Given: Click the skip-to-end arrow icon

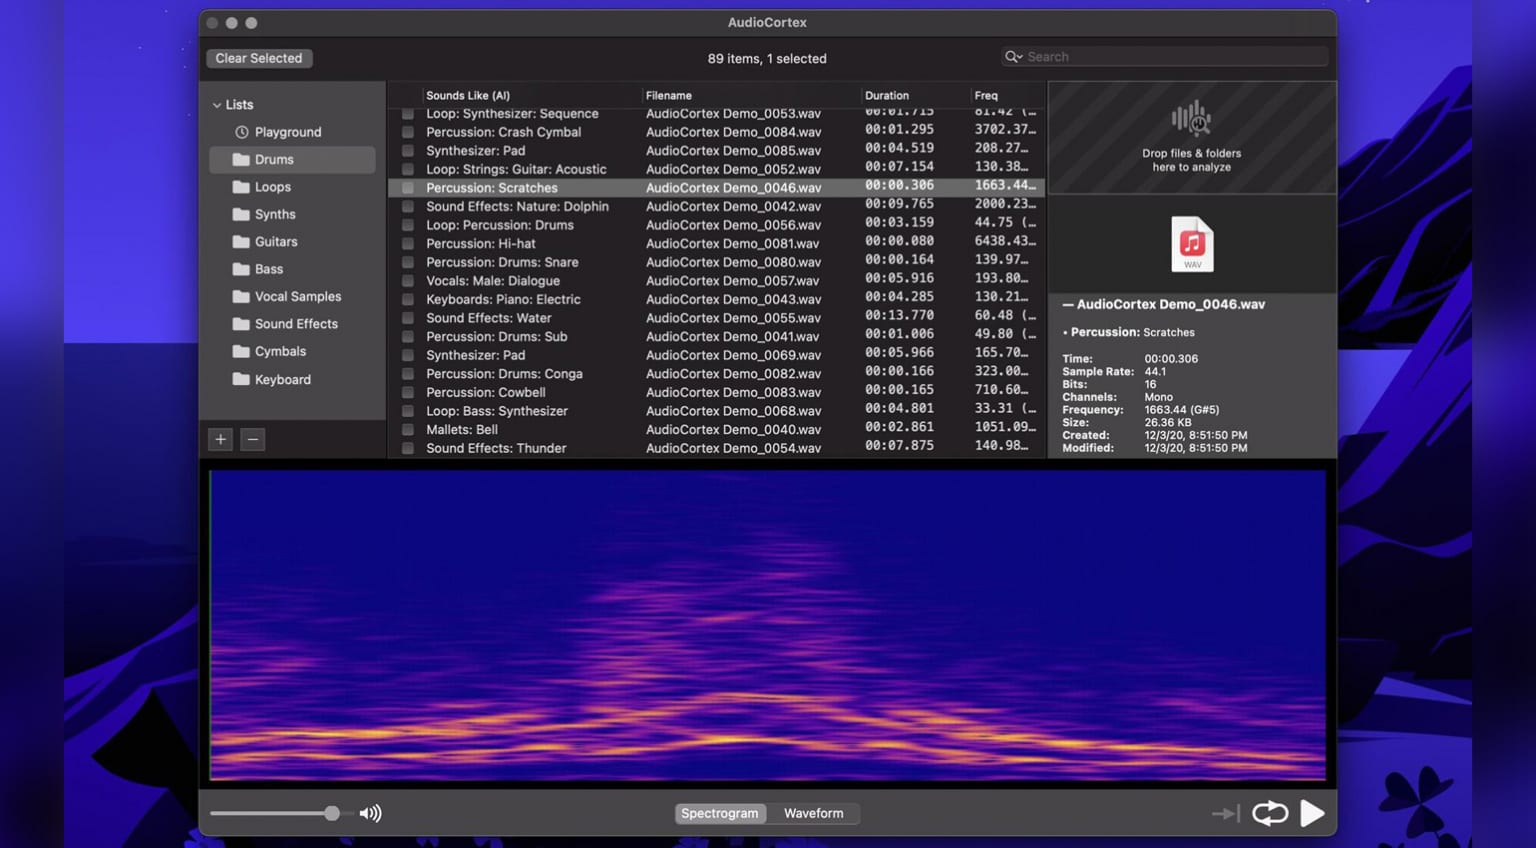Looking at the screenshot, I should click(1226, 814).
